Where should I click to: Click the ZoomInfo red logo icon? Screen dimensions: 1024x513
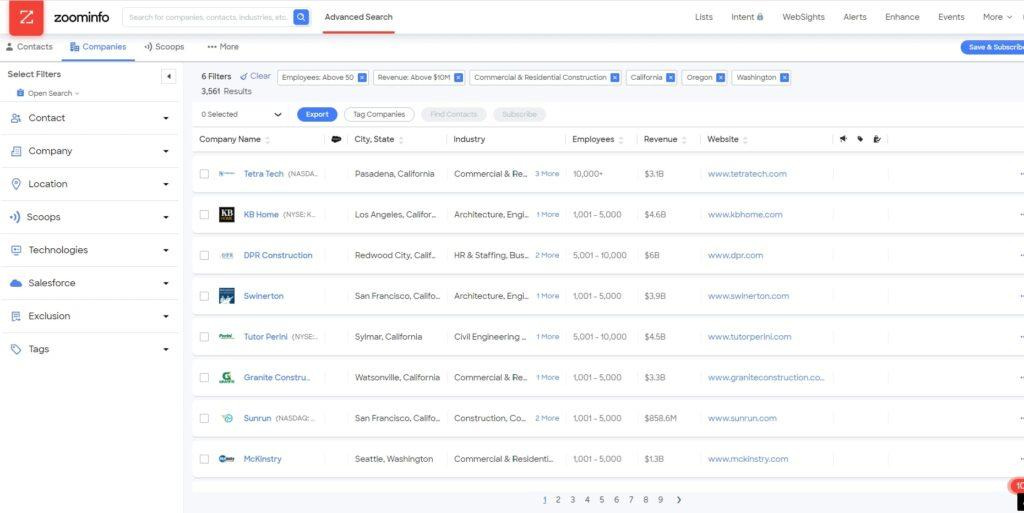click(x=26, y=18)
